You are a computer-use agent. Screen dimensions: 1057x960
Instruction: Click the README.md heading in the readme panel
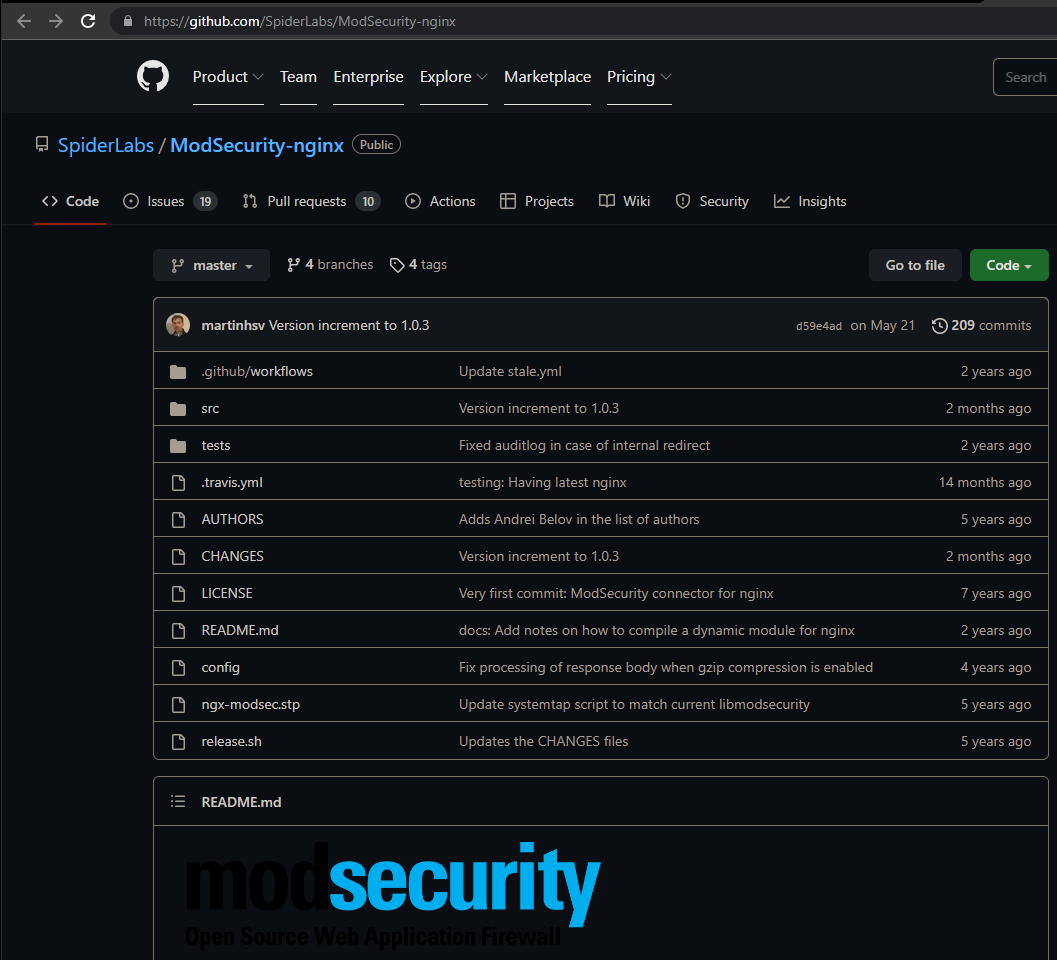coord(241,802)
